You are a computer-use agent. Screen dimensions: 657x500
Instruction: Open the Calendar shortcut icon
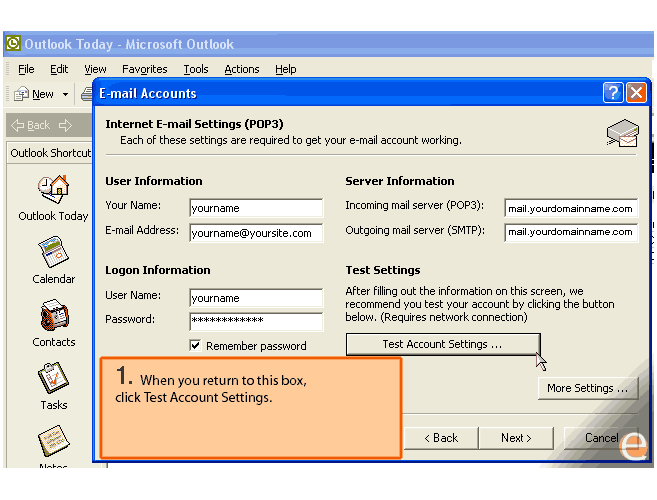54,252
